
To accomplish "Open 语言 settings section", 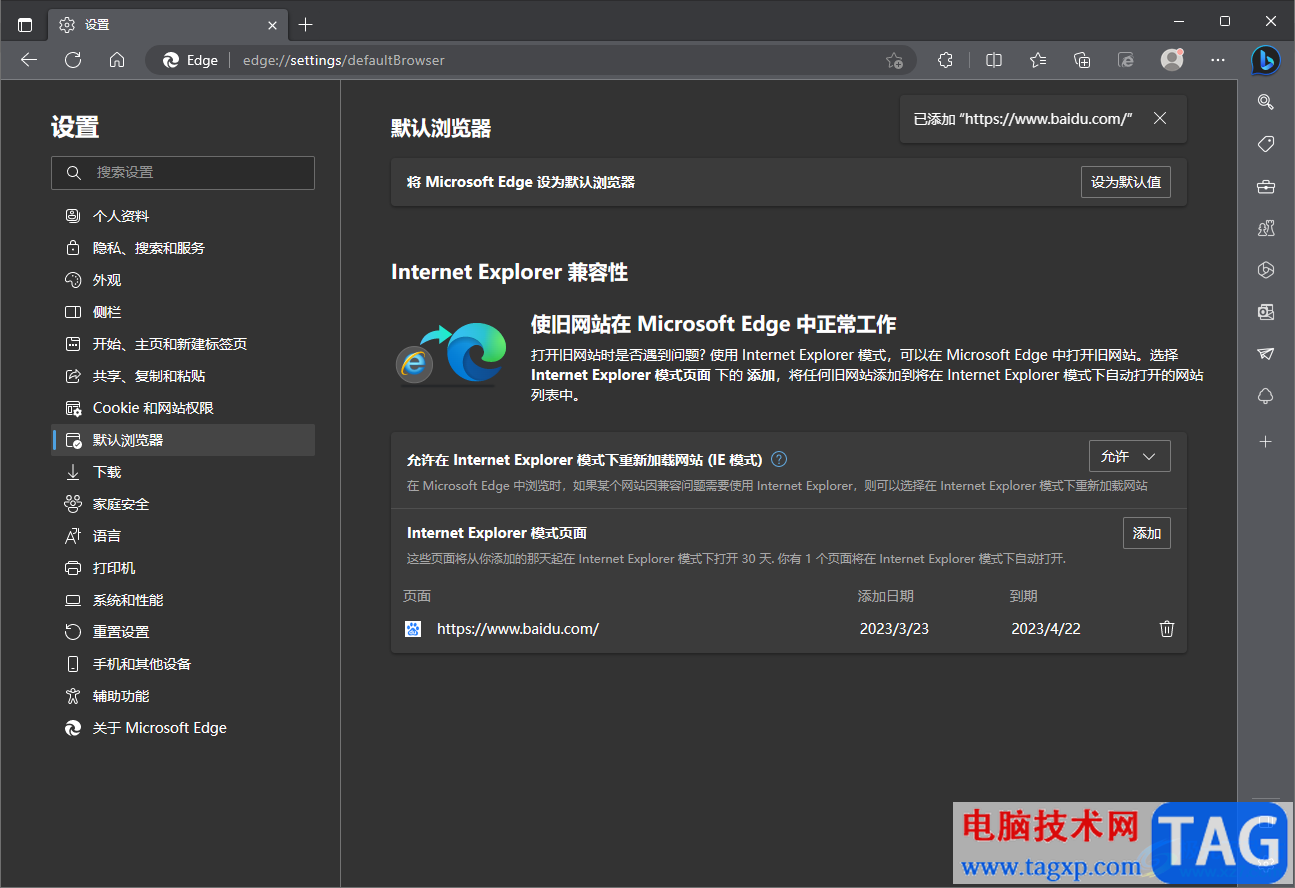I will 183,536.
